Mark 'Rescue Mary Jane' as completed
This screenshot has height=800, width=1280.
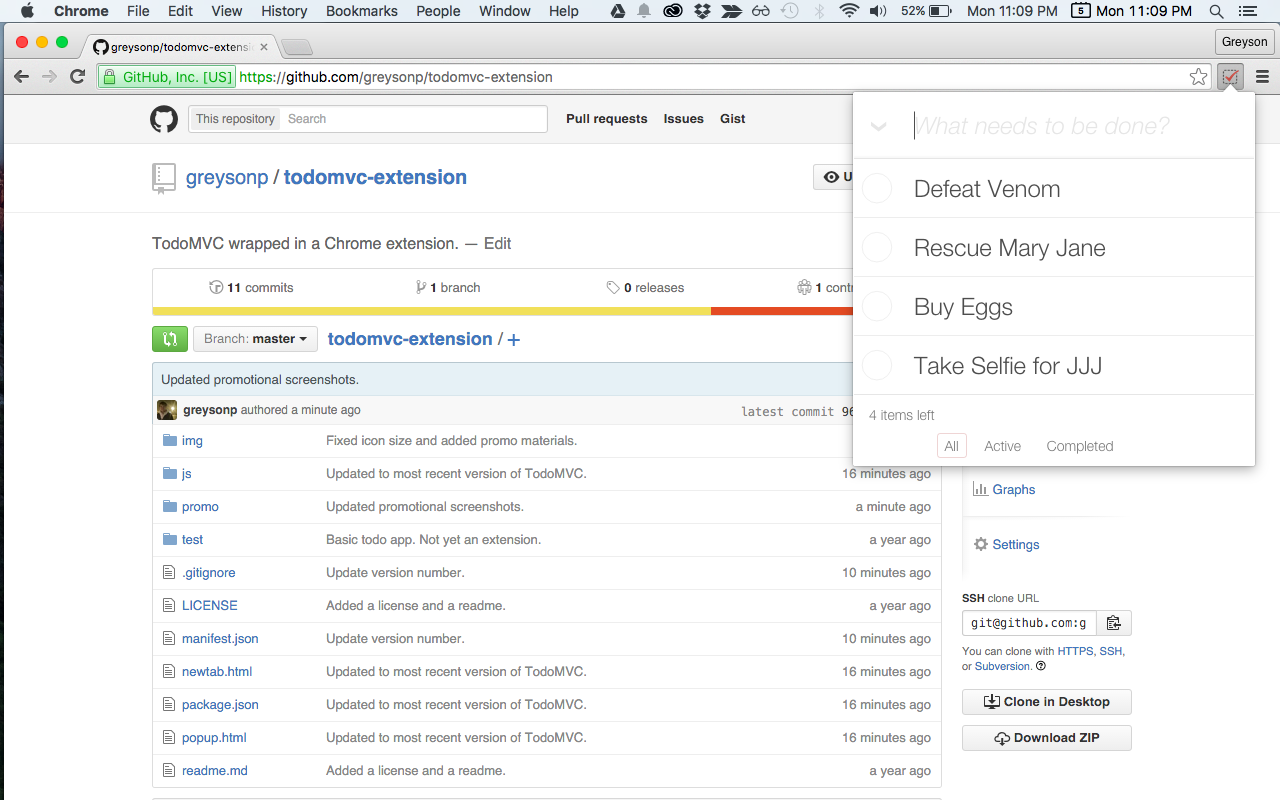tap(877, 247)
